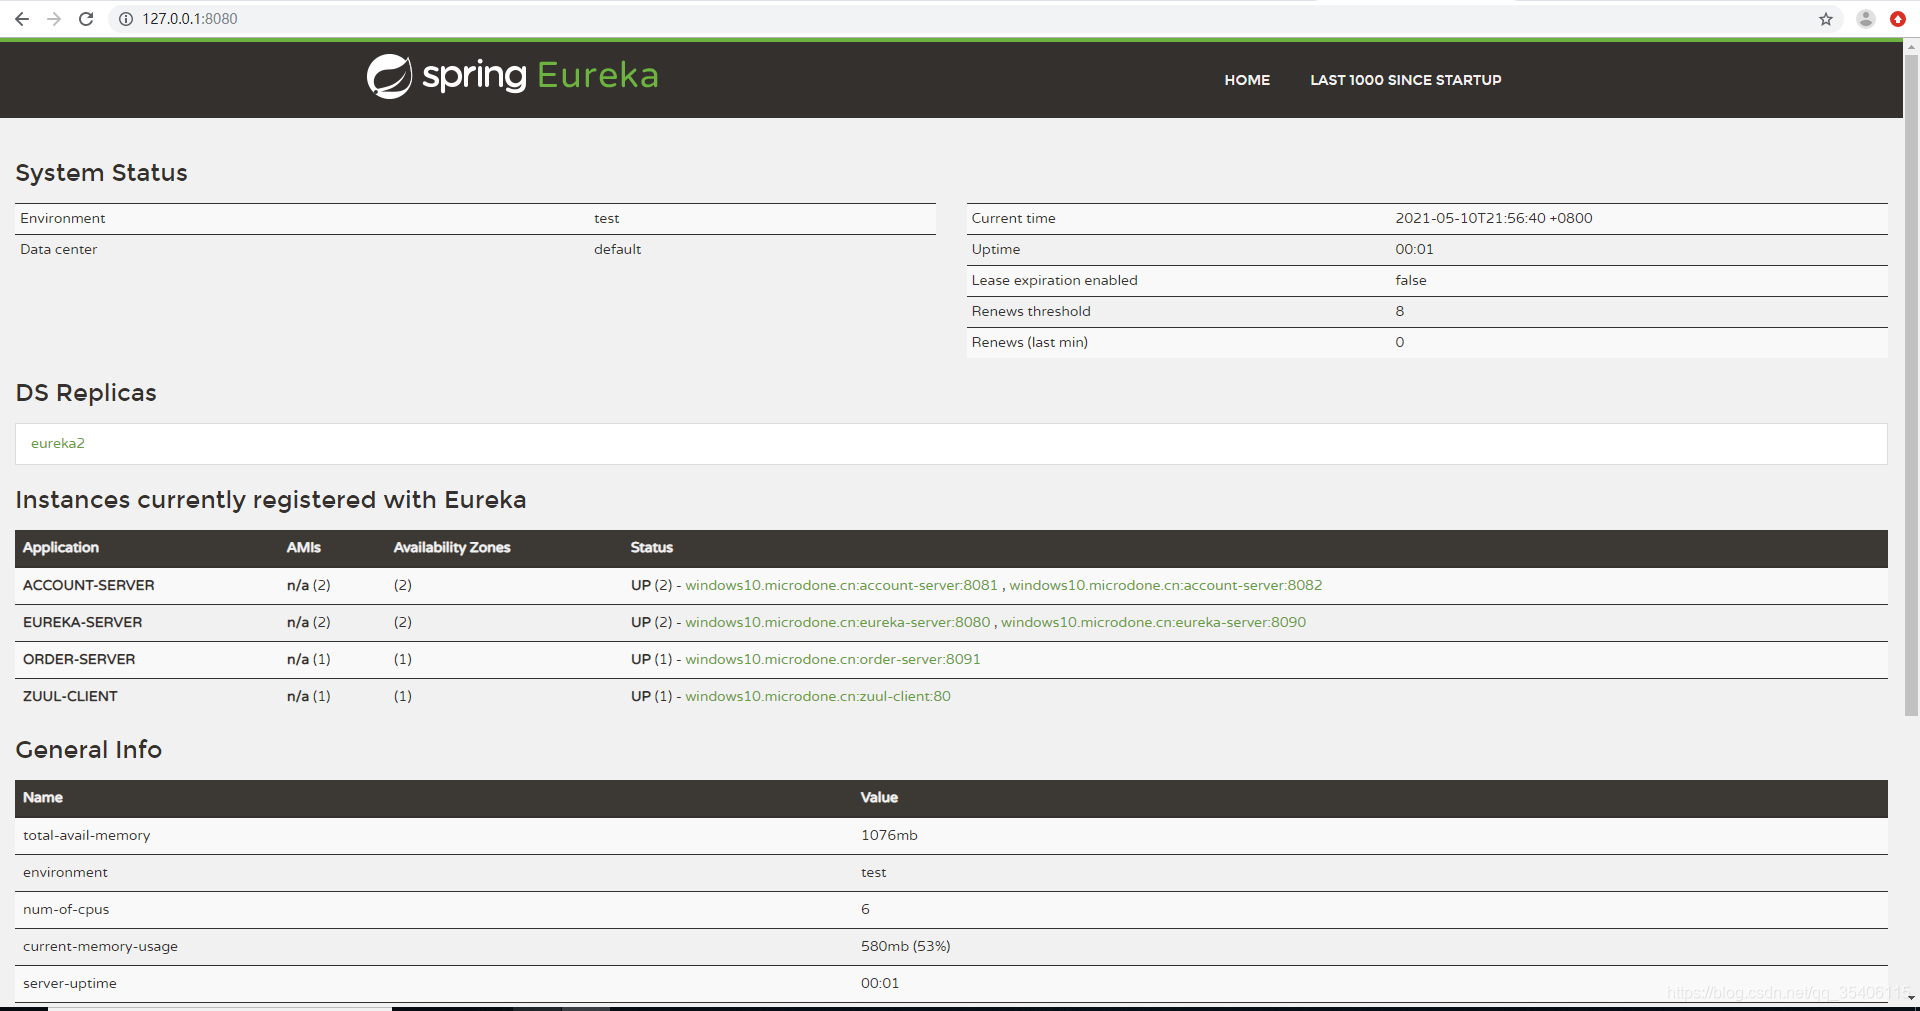This screenshot has width=1920, height=1011.
Task: Click the server-uptime row name
Action: (69, 983)
